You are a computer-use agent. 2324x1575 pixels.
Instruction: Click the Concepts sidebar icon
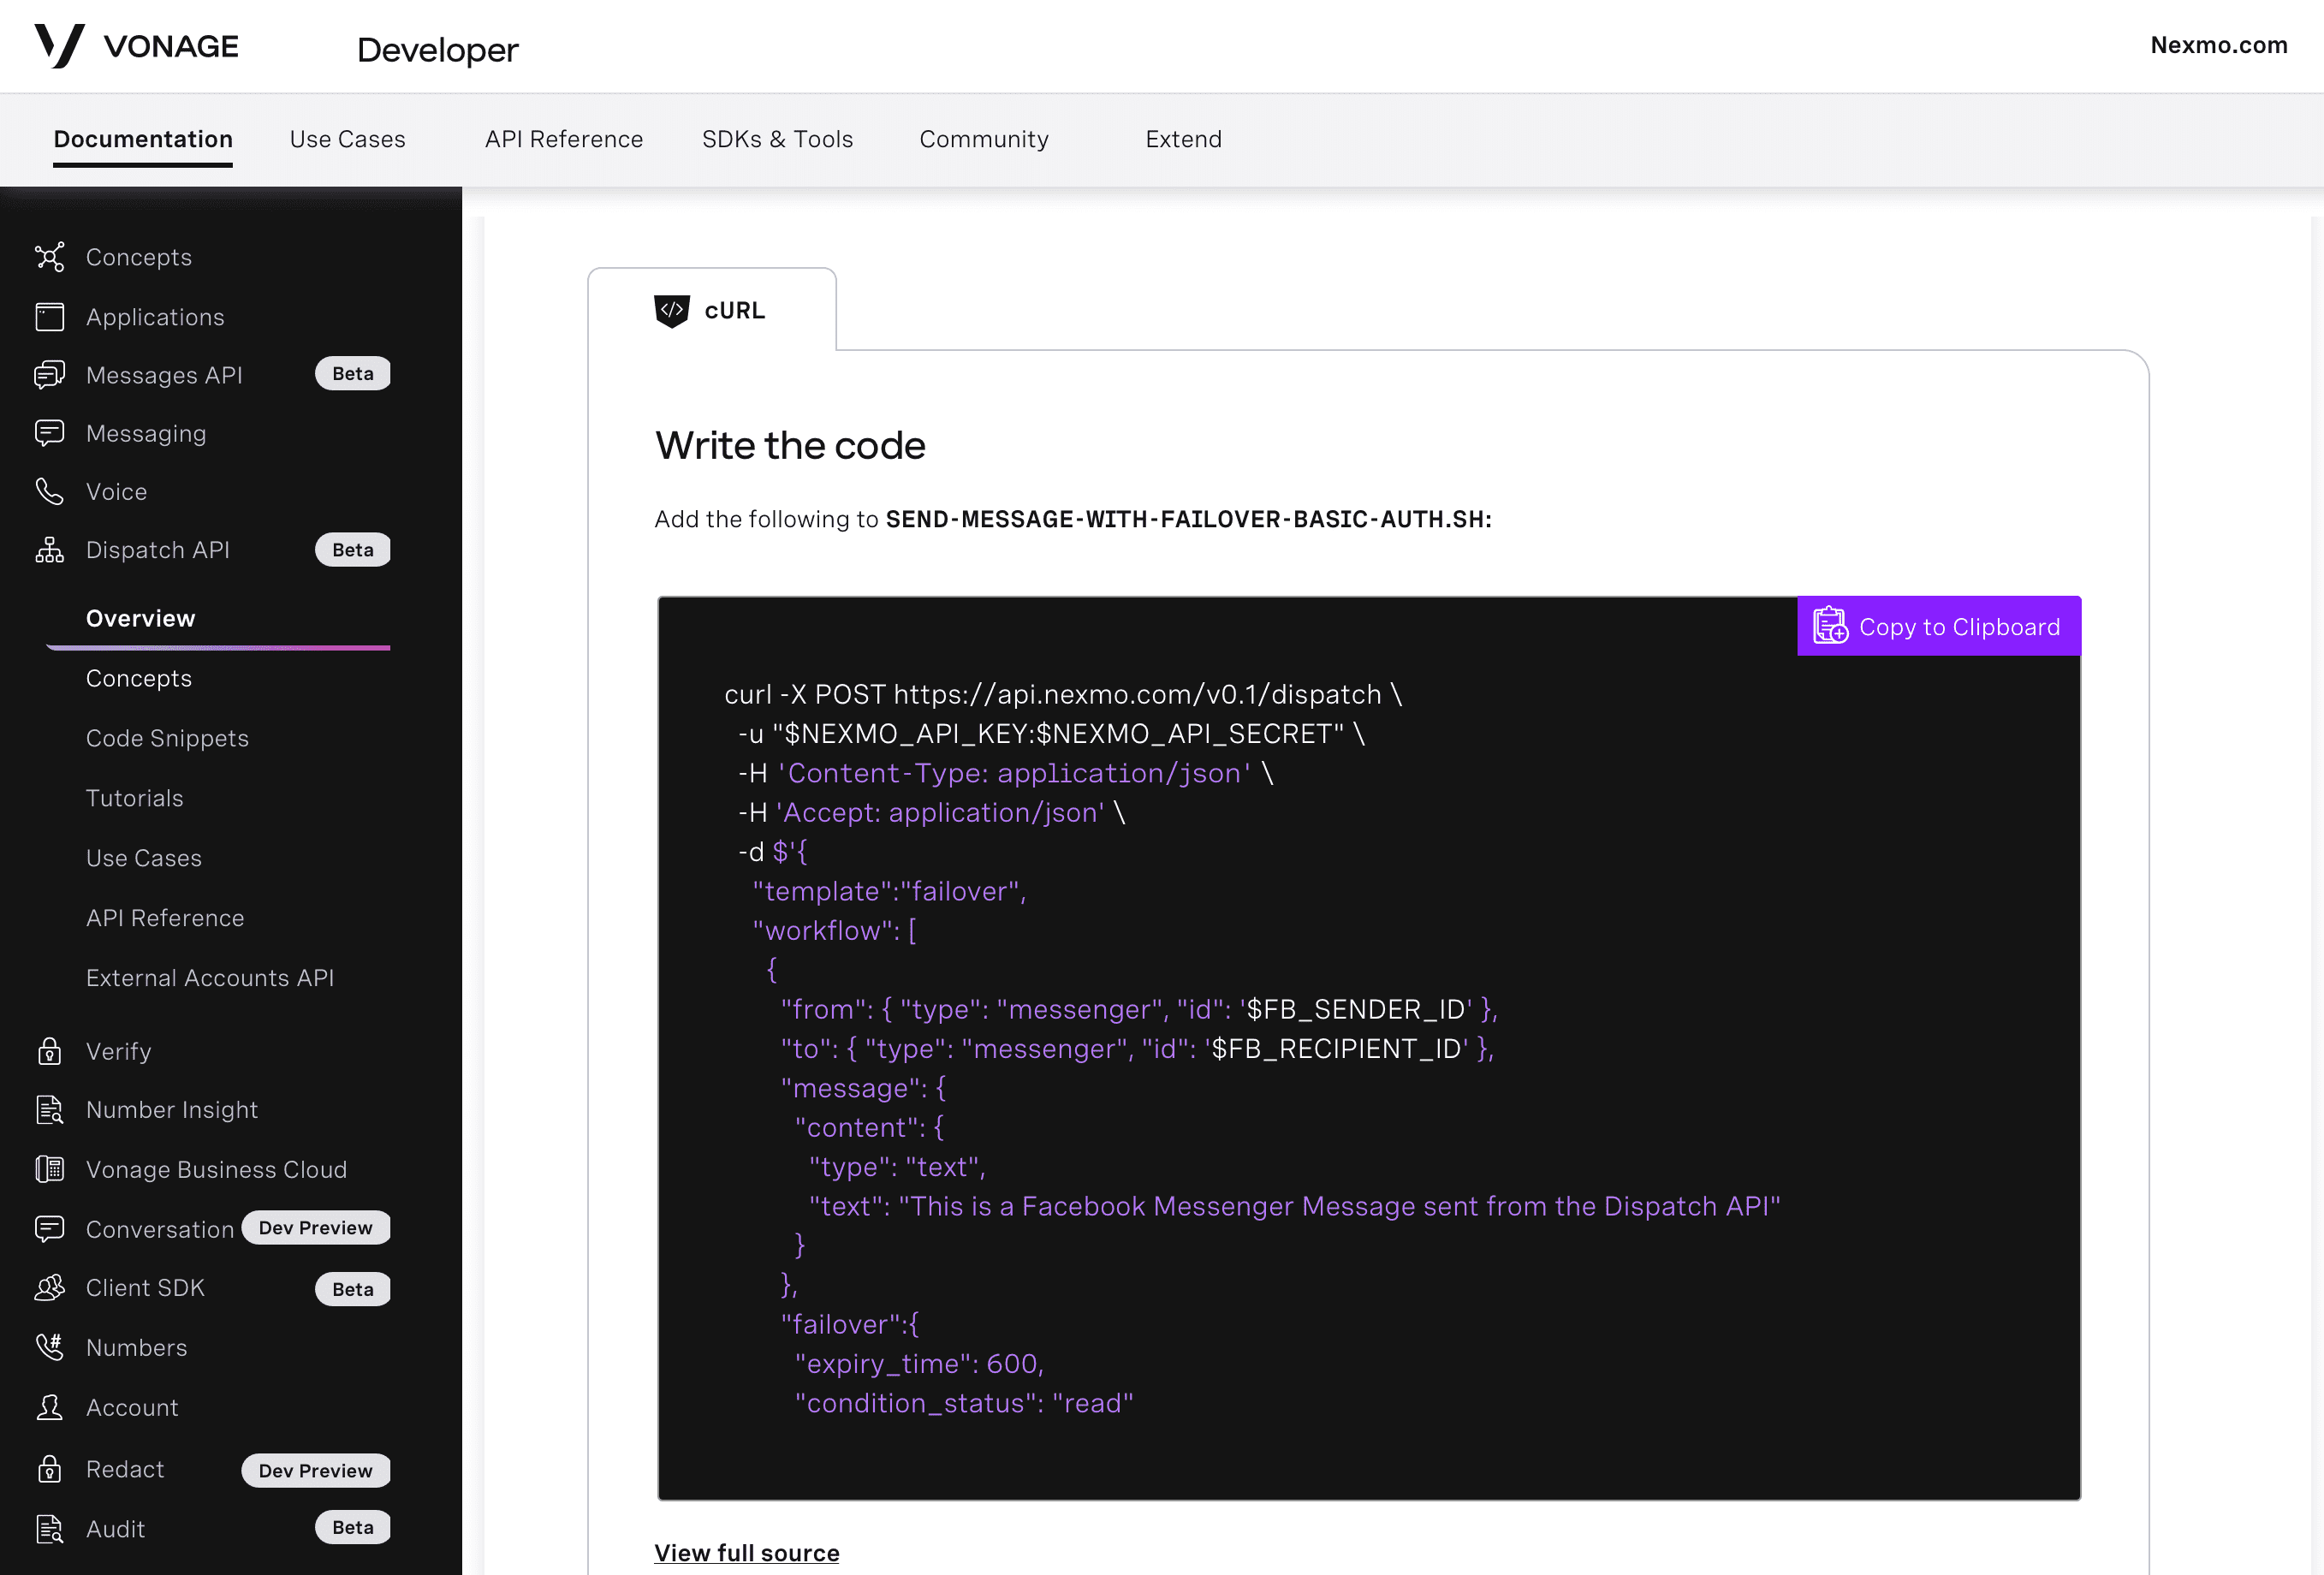(x=51, y=257)
